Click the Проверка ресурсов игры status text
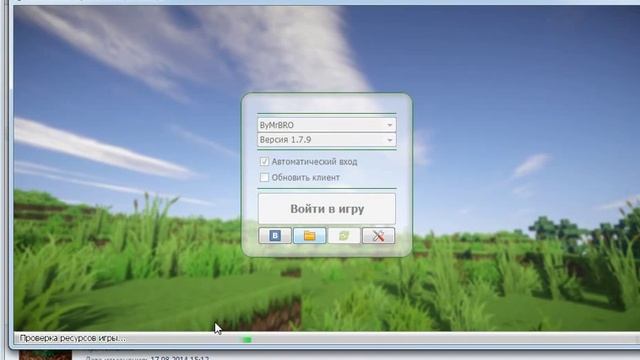The width and height of the screenshot is (640, 360). point(73,338)
